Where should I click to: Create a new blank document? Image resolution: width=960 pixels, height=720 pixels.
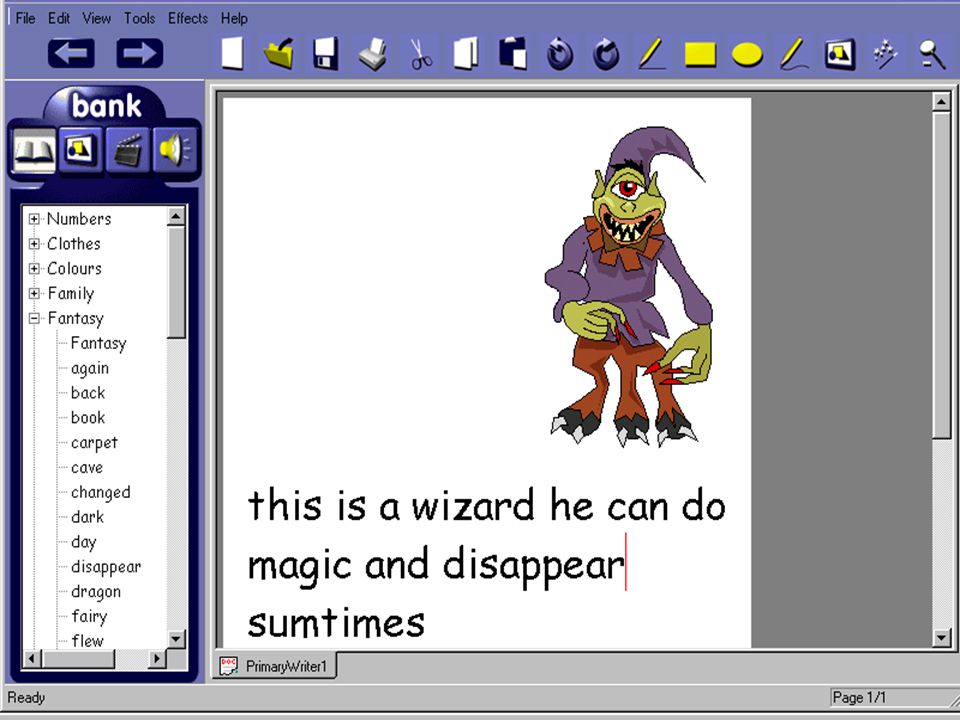pyautogui.click(x=233, y=54)
